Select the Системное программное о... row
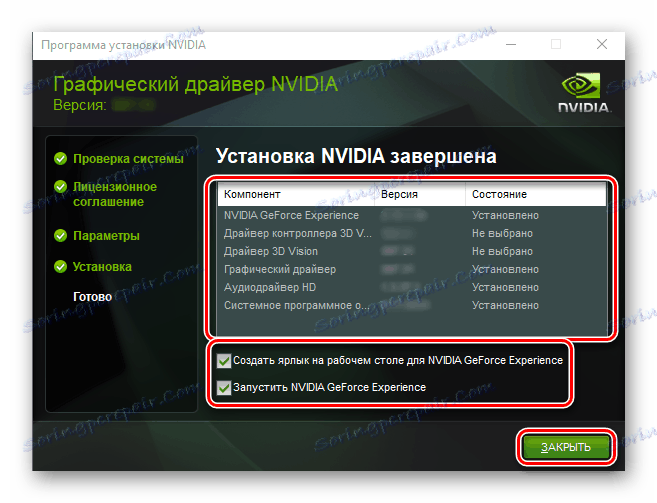 coord(412,306)
